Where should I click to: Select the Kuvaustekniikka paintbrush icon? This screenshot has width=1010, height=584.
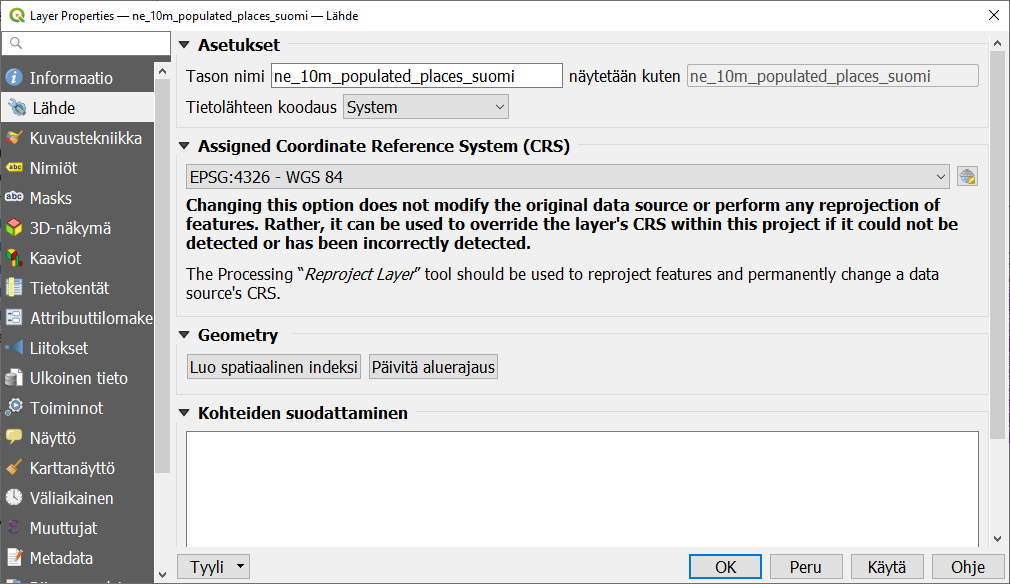coord(14,138)
